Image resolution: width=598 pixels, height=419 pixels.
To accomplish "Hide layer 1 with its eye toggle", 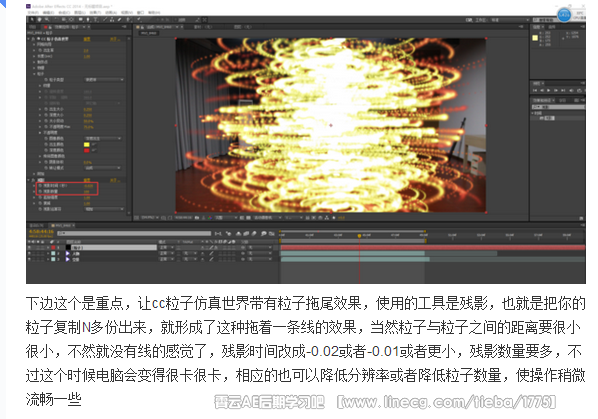I will [x=29, y=248].
